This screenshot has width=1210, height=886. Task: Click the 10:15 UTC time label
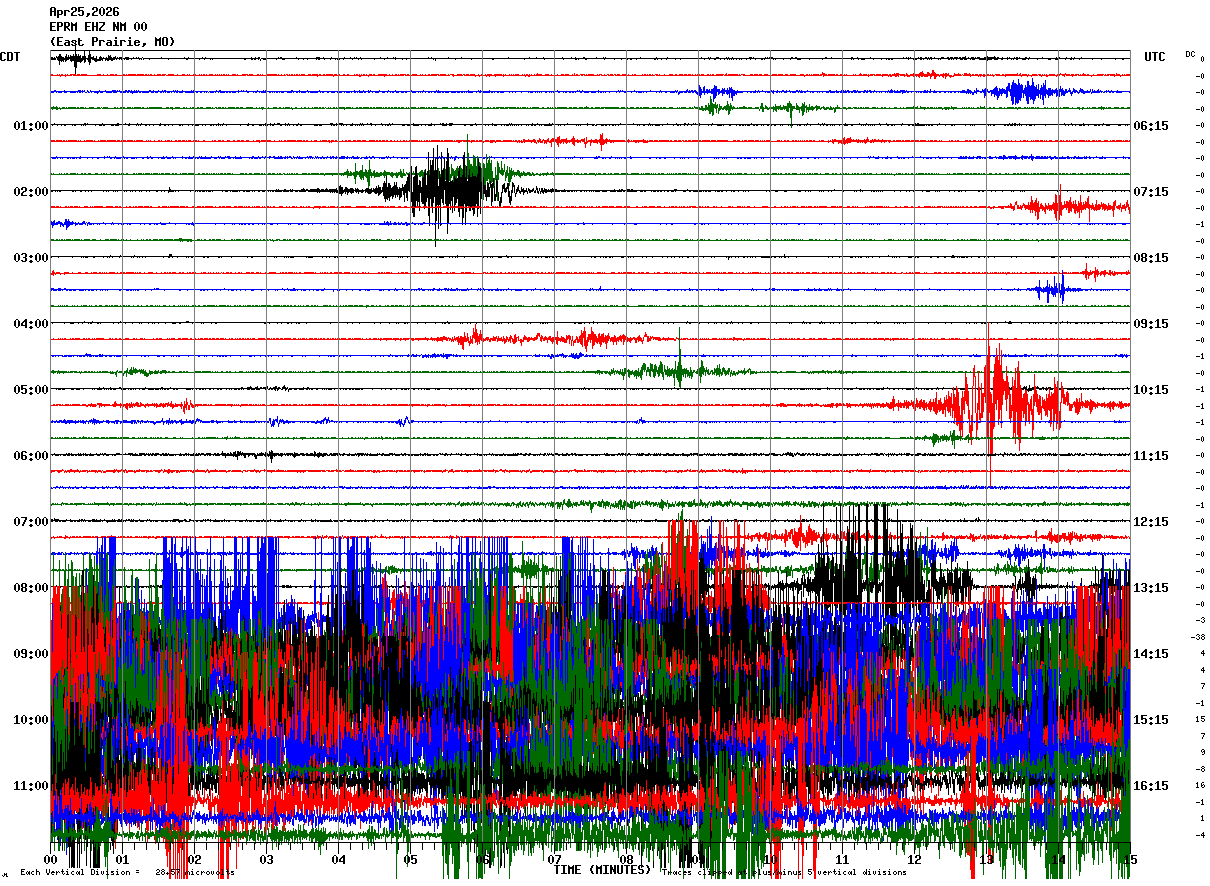pyautogui.click(x=1151, y=390)
